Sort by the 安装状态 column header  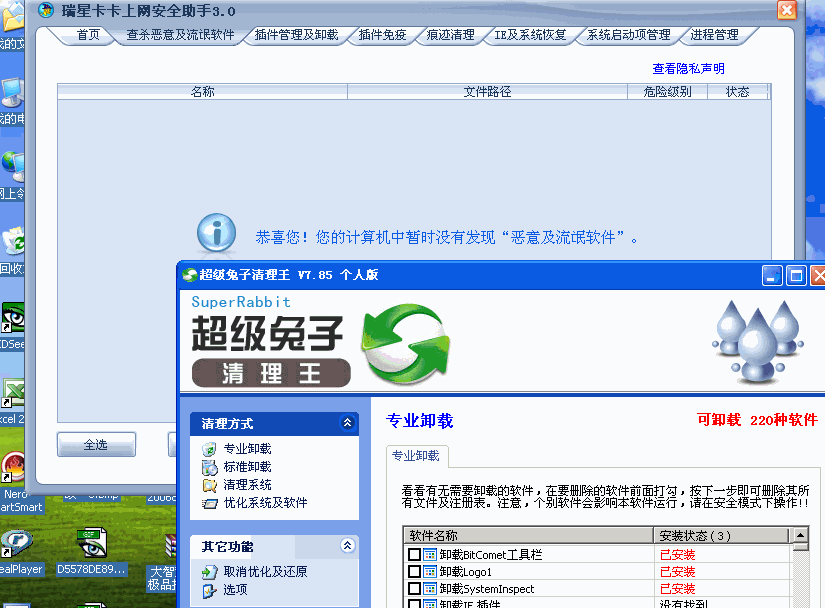720,536
